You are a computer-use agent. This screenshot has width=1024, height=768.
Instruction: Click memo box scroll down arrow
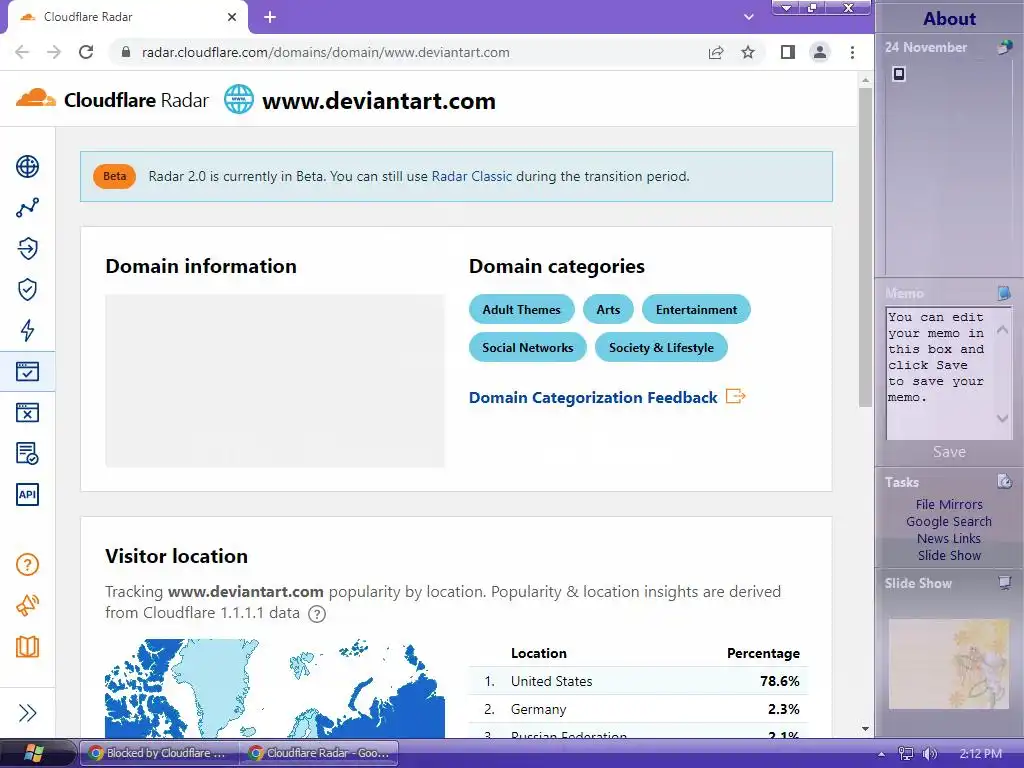(1002, 418)
